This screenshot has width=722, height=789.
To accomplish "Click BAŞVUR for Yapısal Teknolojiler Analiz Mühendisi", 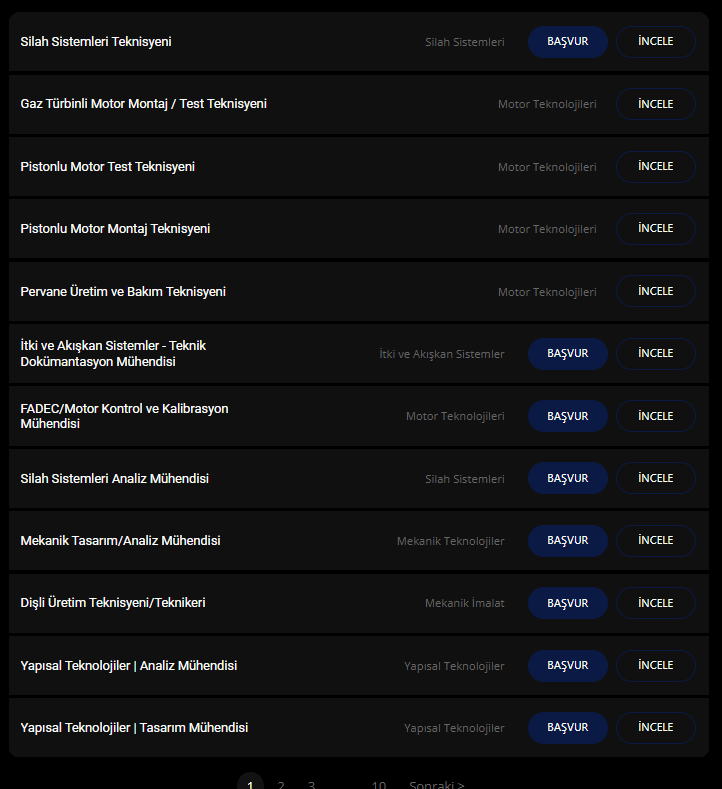I will pos(567,666).
